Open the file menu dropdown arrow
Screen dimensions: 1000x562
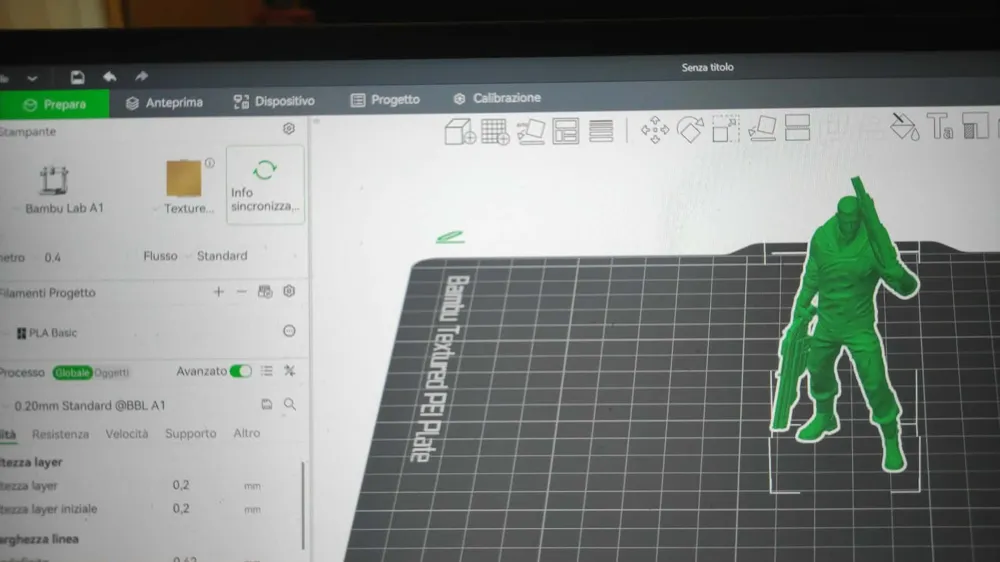33,79
